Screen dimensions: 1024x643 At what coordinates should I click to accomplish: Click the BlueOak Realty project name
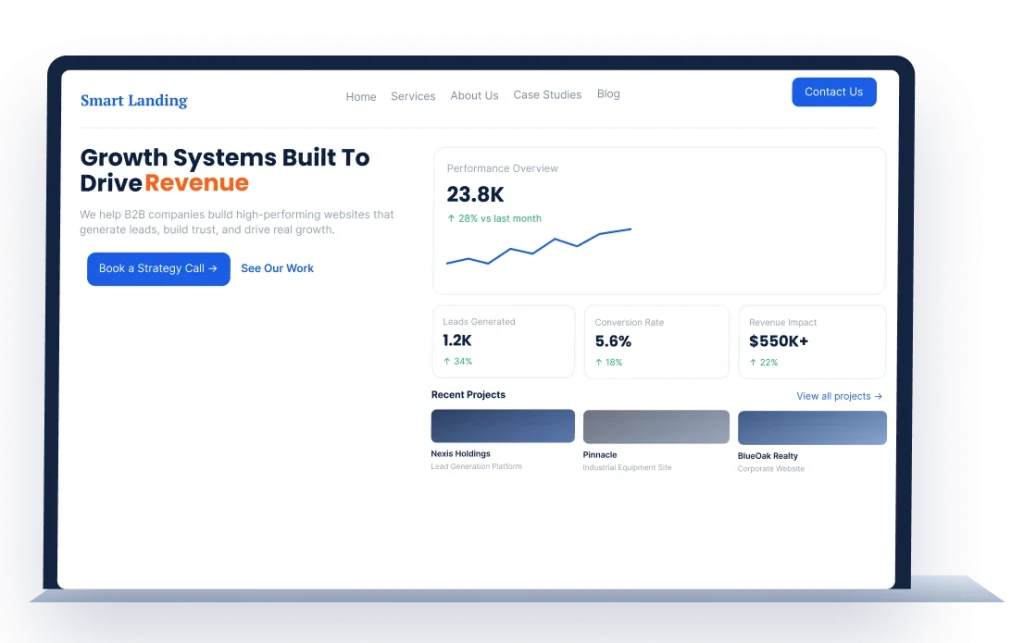coord(768,456)
